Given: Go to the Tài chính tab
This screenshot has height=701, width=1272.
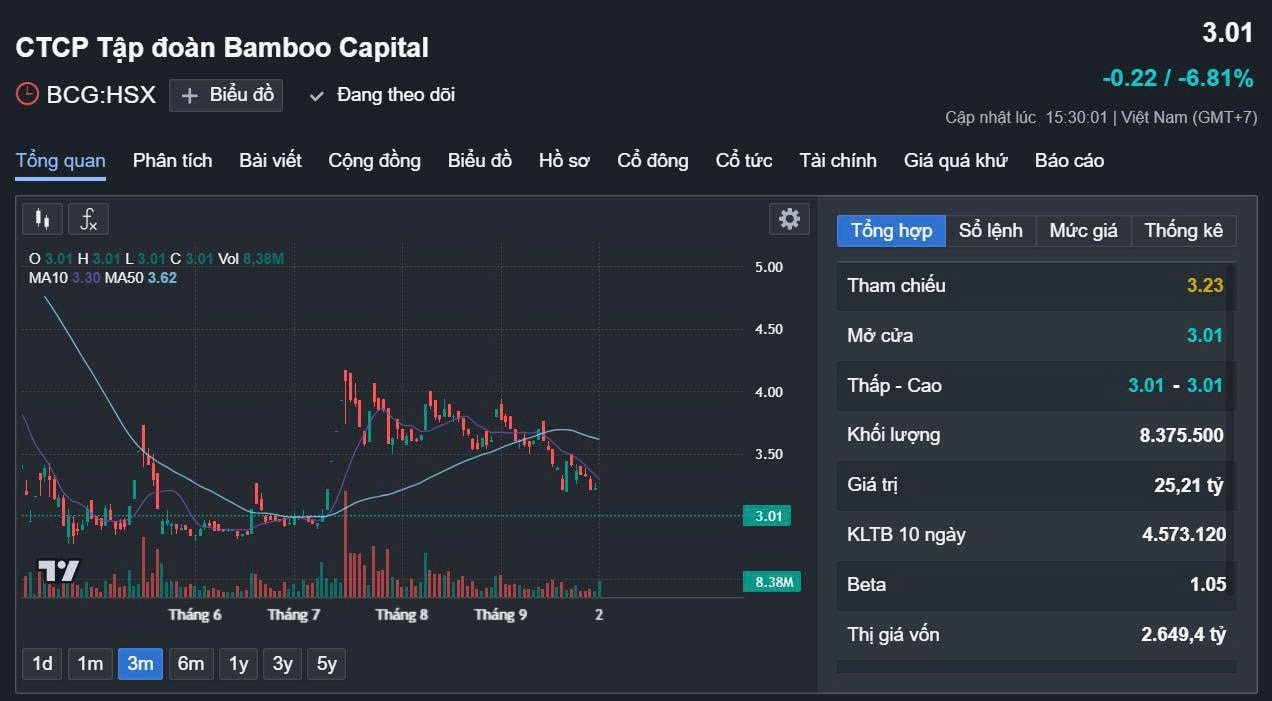Looking at the screenshot, I should point(837,161).
